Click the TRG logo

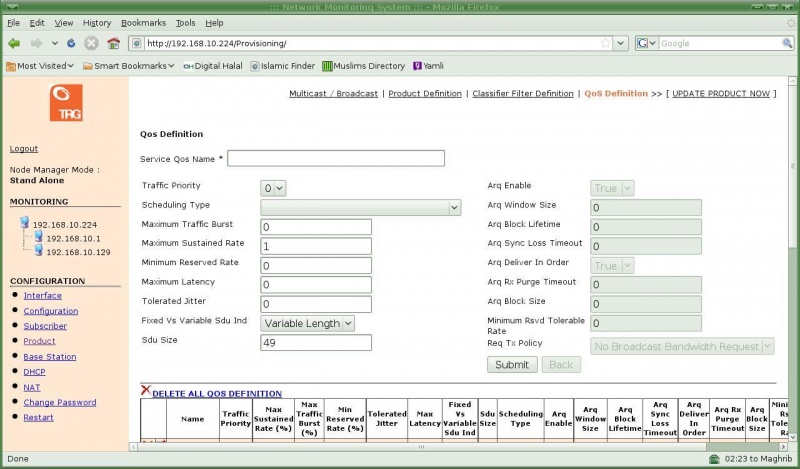pyautogui.click(x=66, y=103)
